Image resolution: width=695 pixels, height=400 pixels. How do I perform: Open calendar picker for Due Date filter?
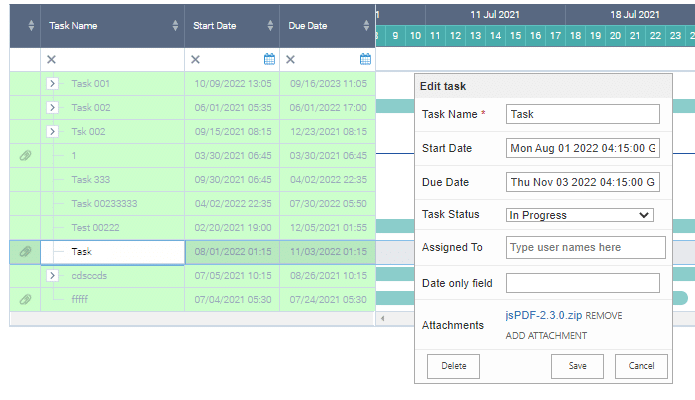click(365, 59)
